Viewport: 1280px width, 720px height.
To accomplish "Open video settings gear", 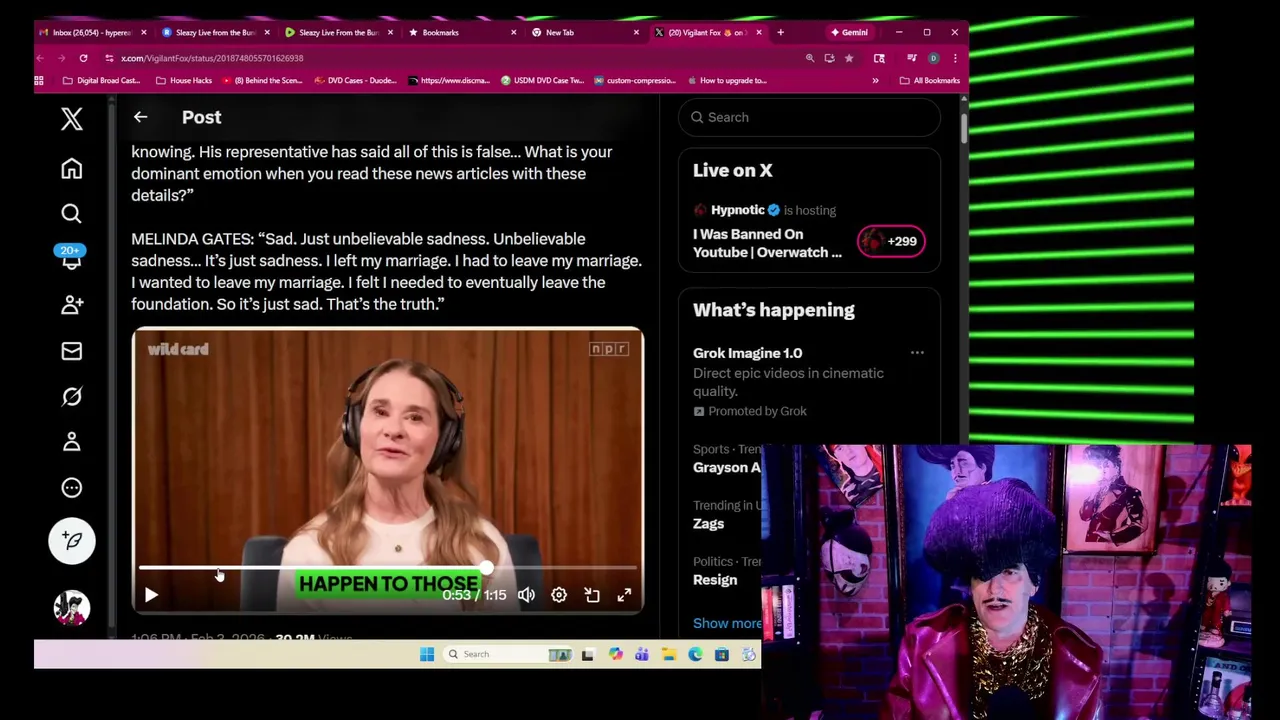I will tap(559, 595).
